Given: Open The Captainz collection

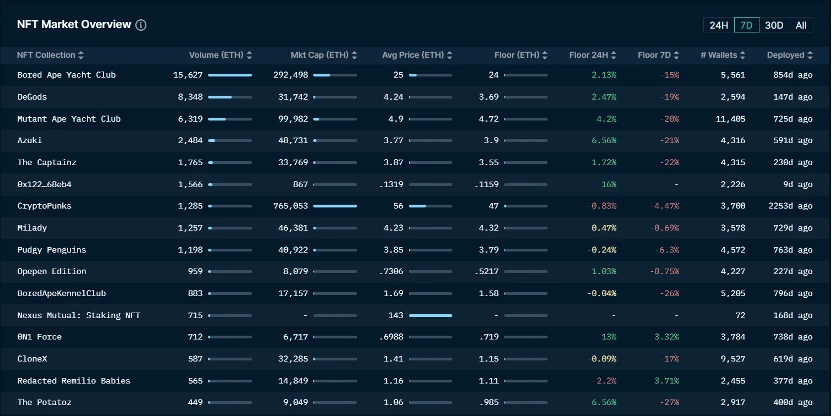Looking at the screenshot, I should coord(47,162).
